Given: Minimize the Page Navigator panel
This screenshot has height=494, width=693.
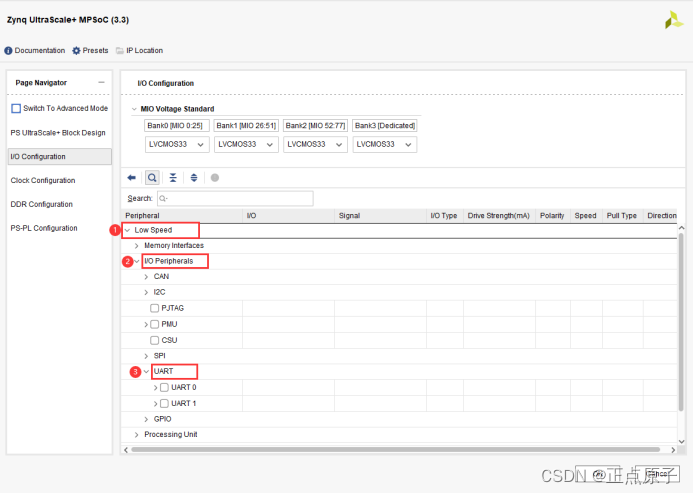Looking at the screenshot, I should (102, 82).
